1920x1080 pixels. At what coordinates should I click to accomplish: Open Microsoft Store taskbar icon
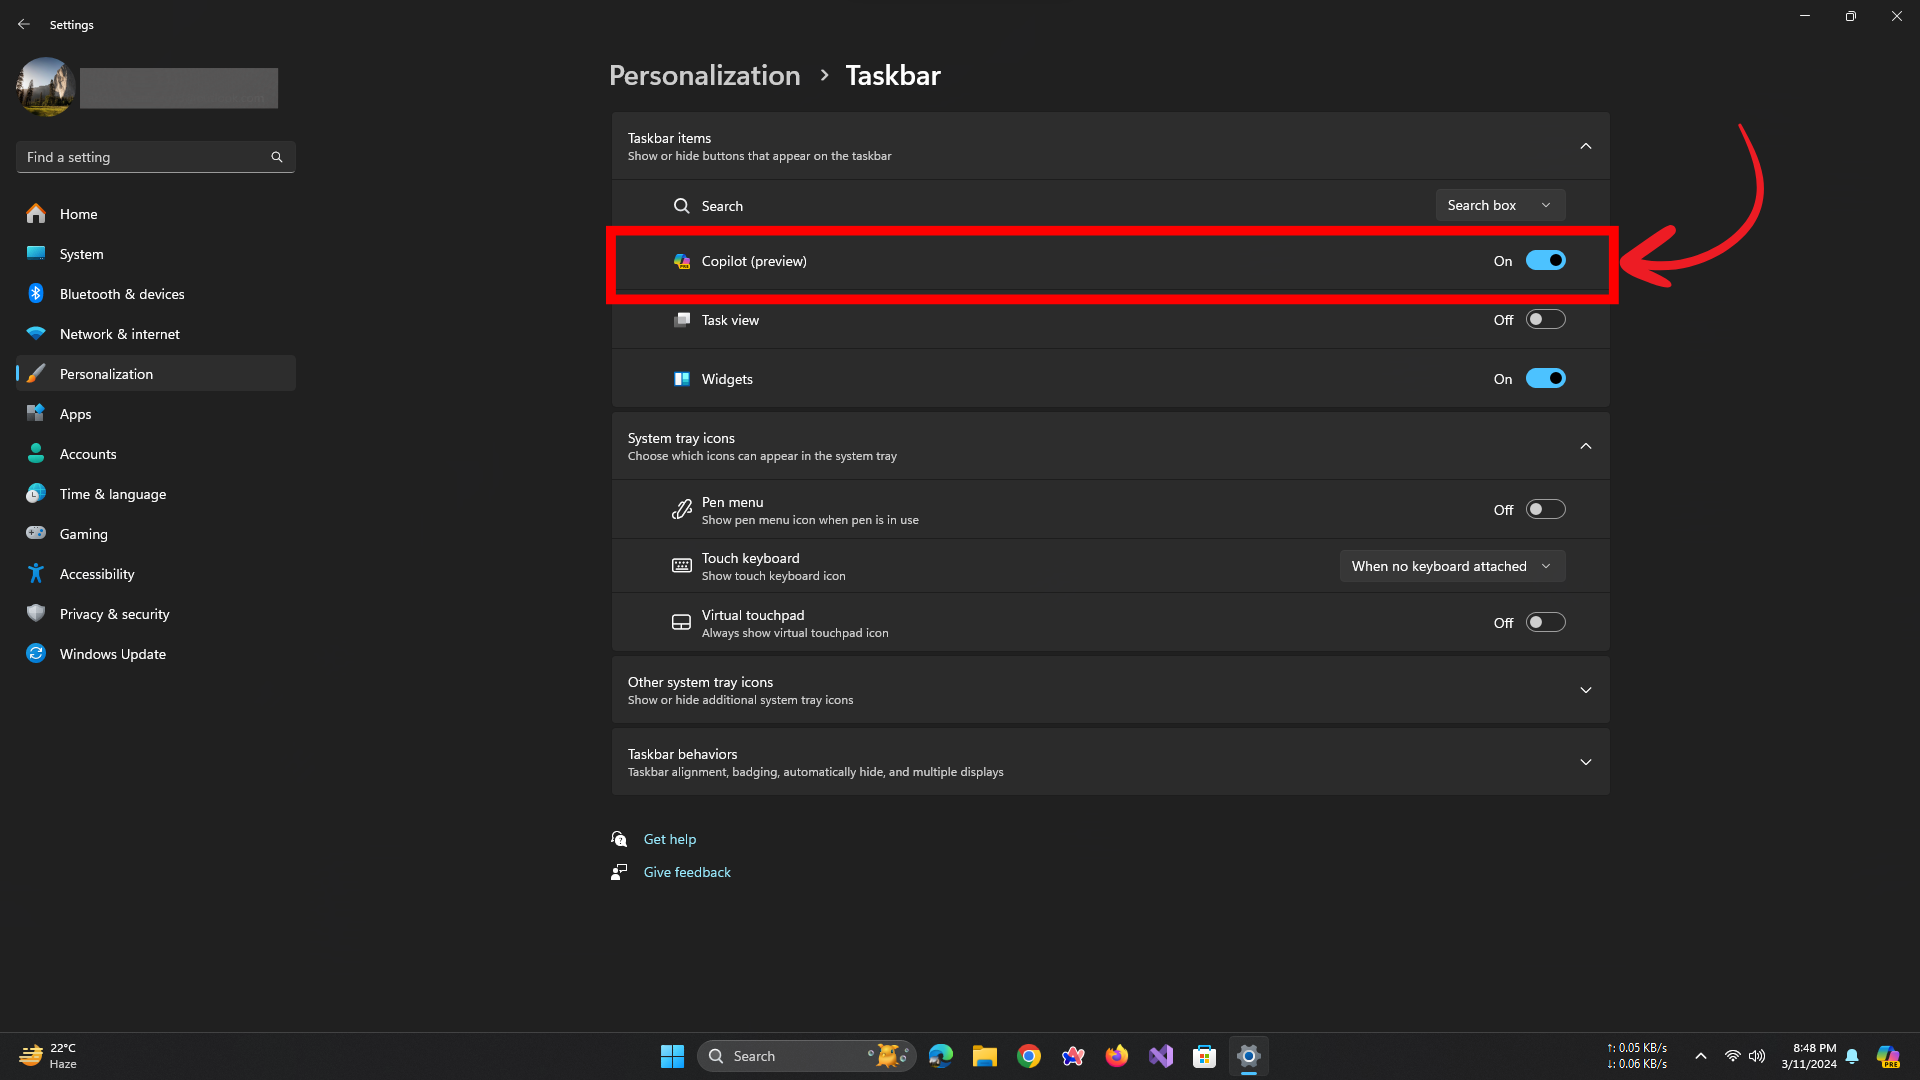click(x=1204, y=1056)
